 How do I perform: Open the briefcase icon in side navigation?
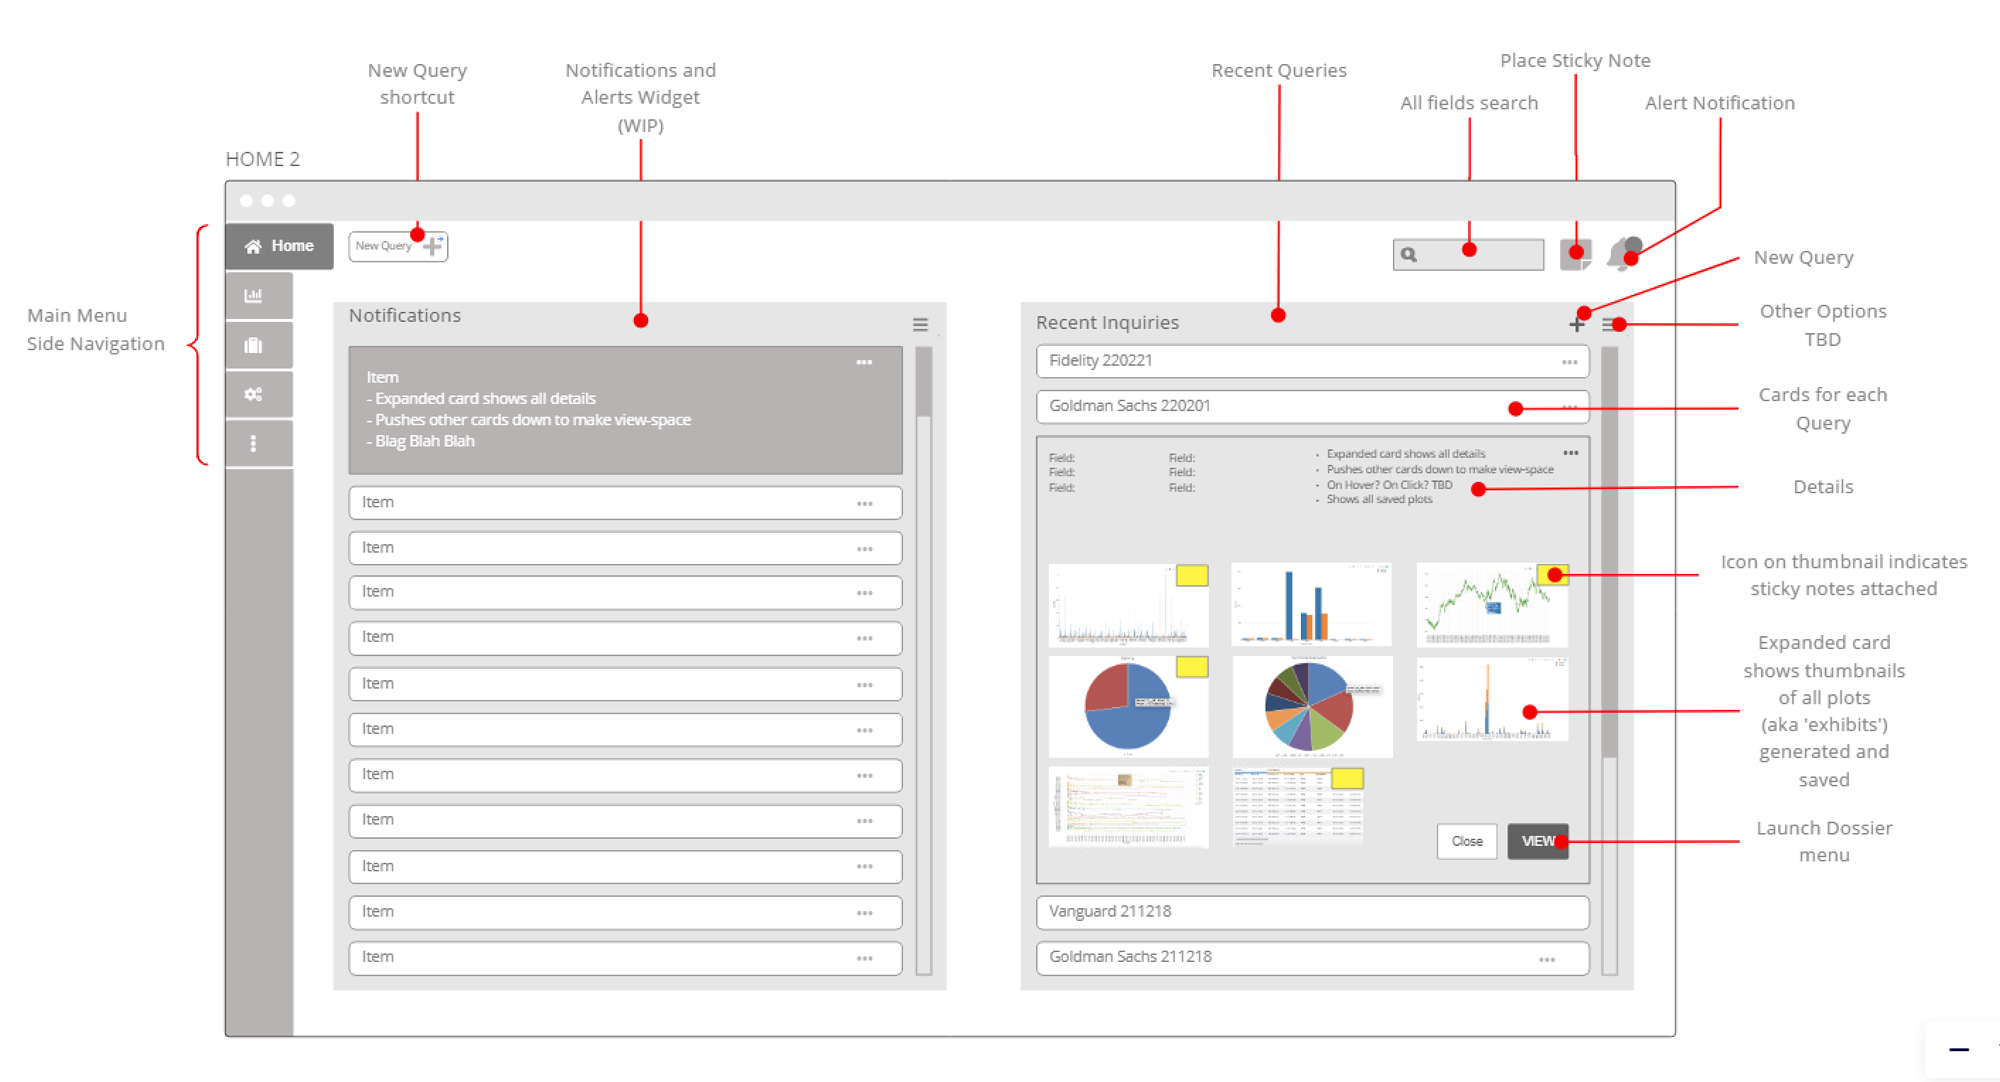click(x=254, y=345)
